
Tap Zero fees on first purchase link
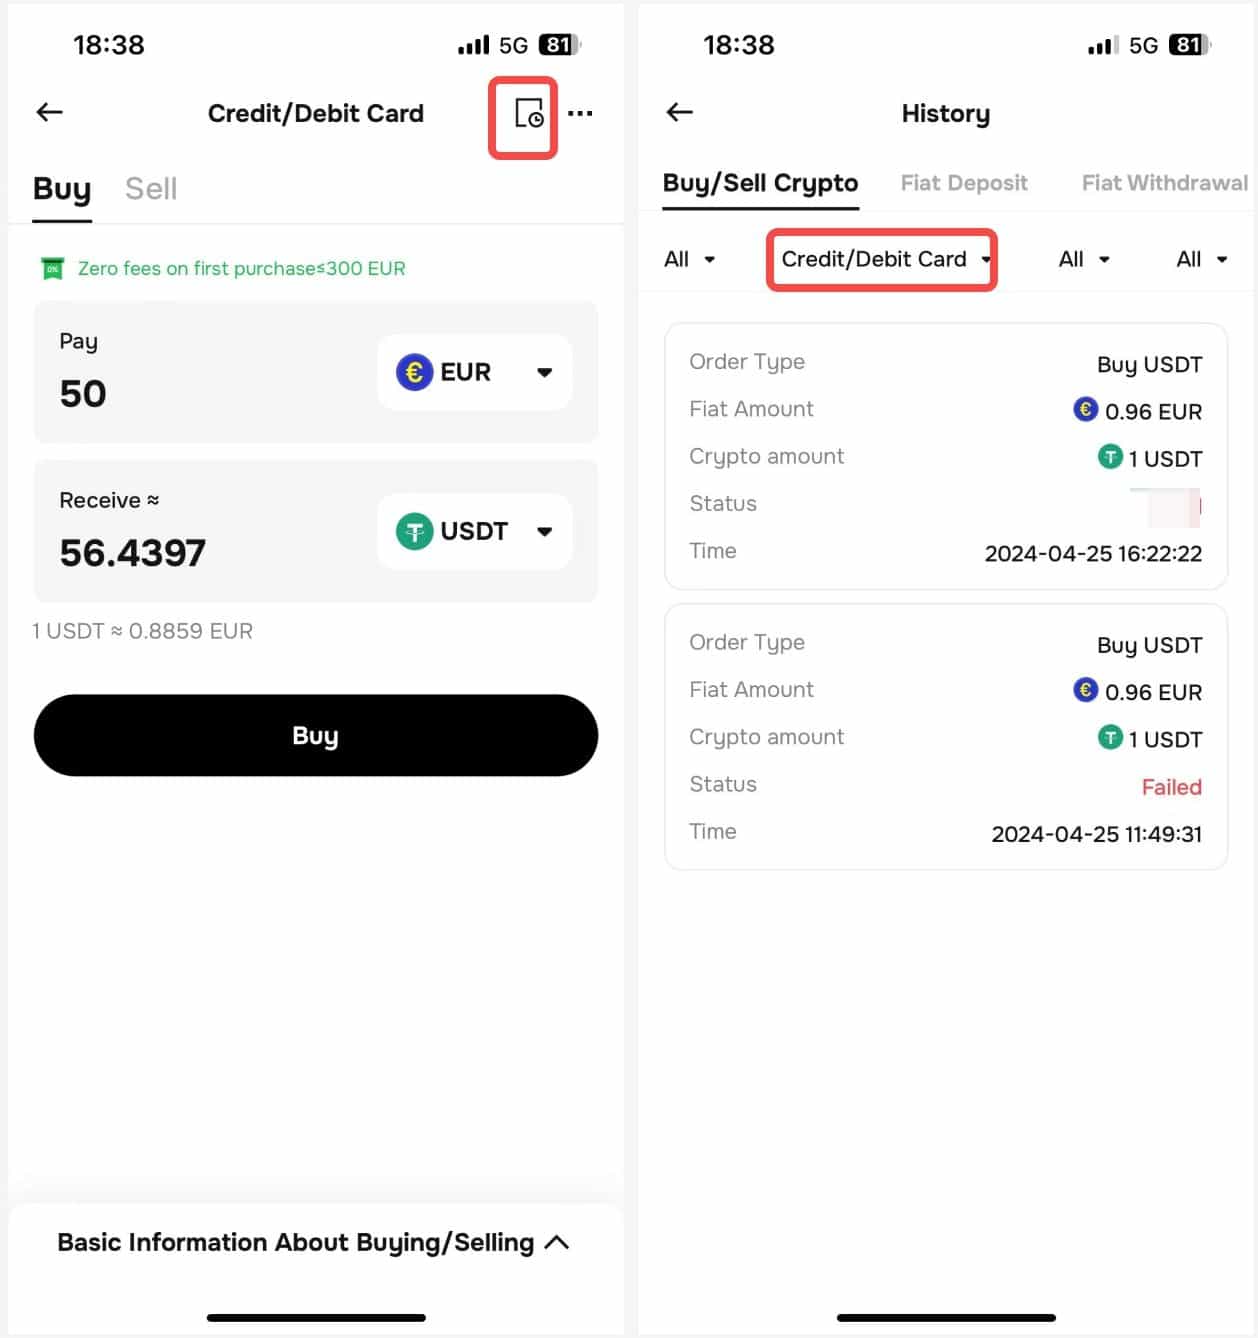(x=242, y=268)
